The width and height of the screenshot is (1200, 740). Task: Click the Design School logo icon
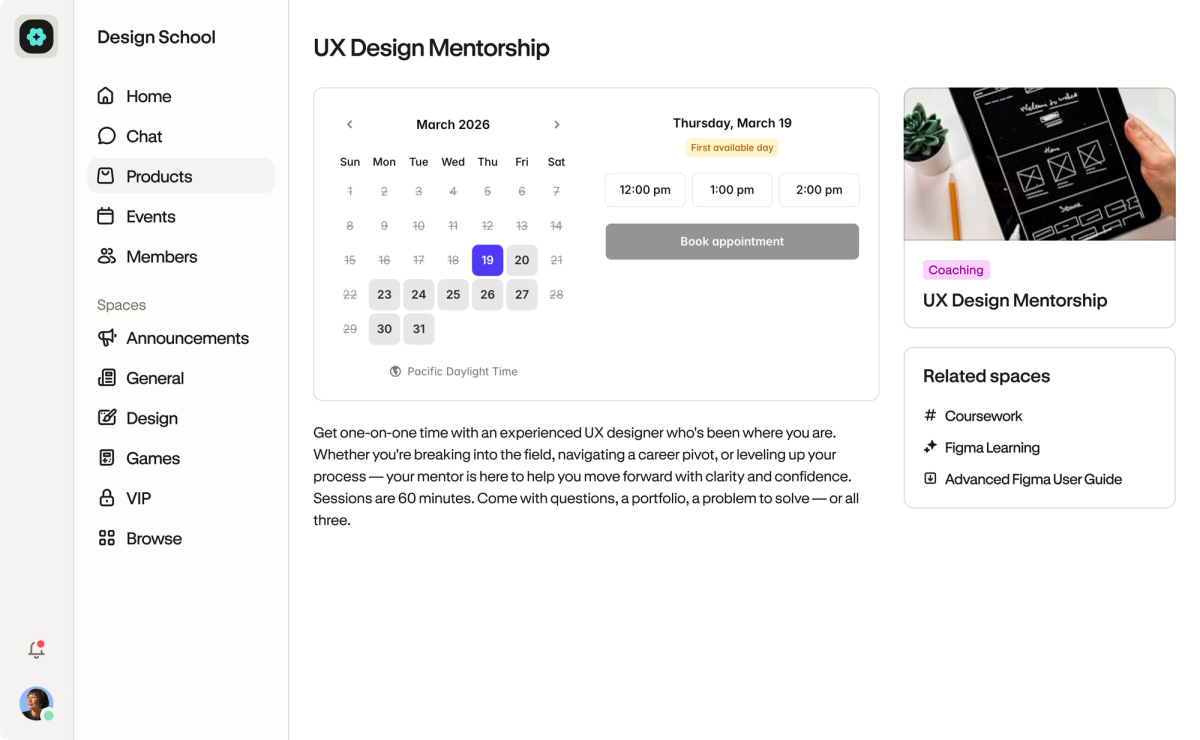point(36,37)
